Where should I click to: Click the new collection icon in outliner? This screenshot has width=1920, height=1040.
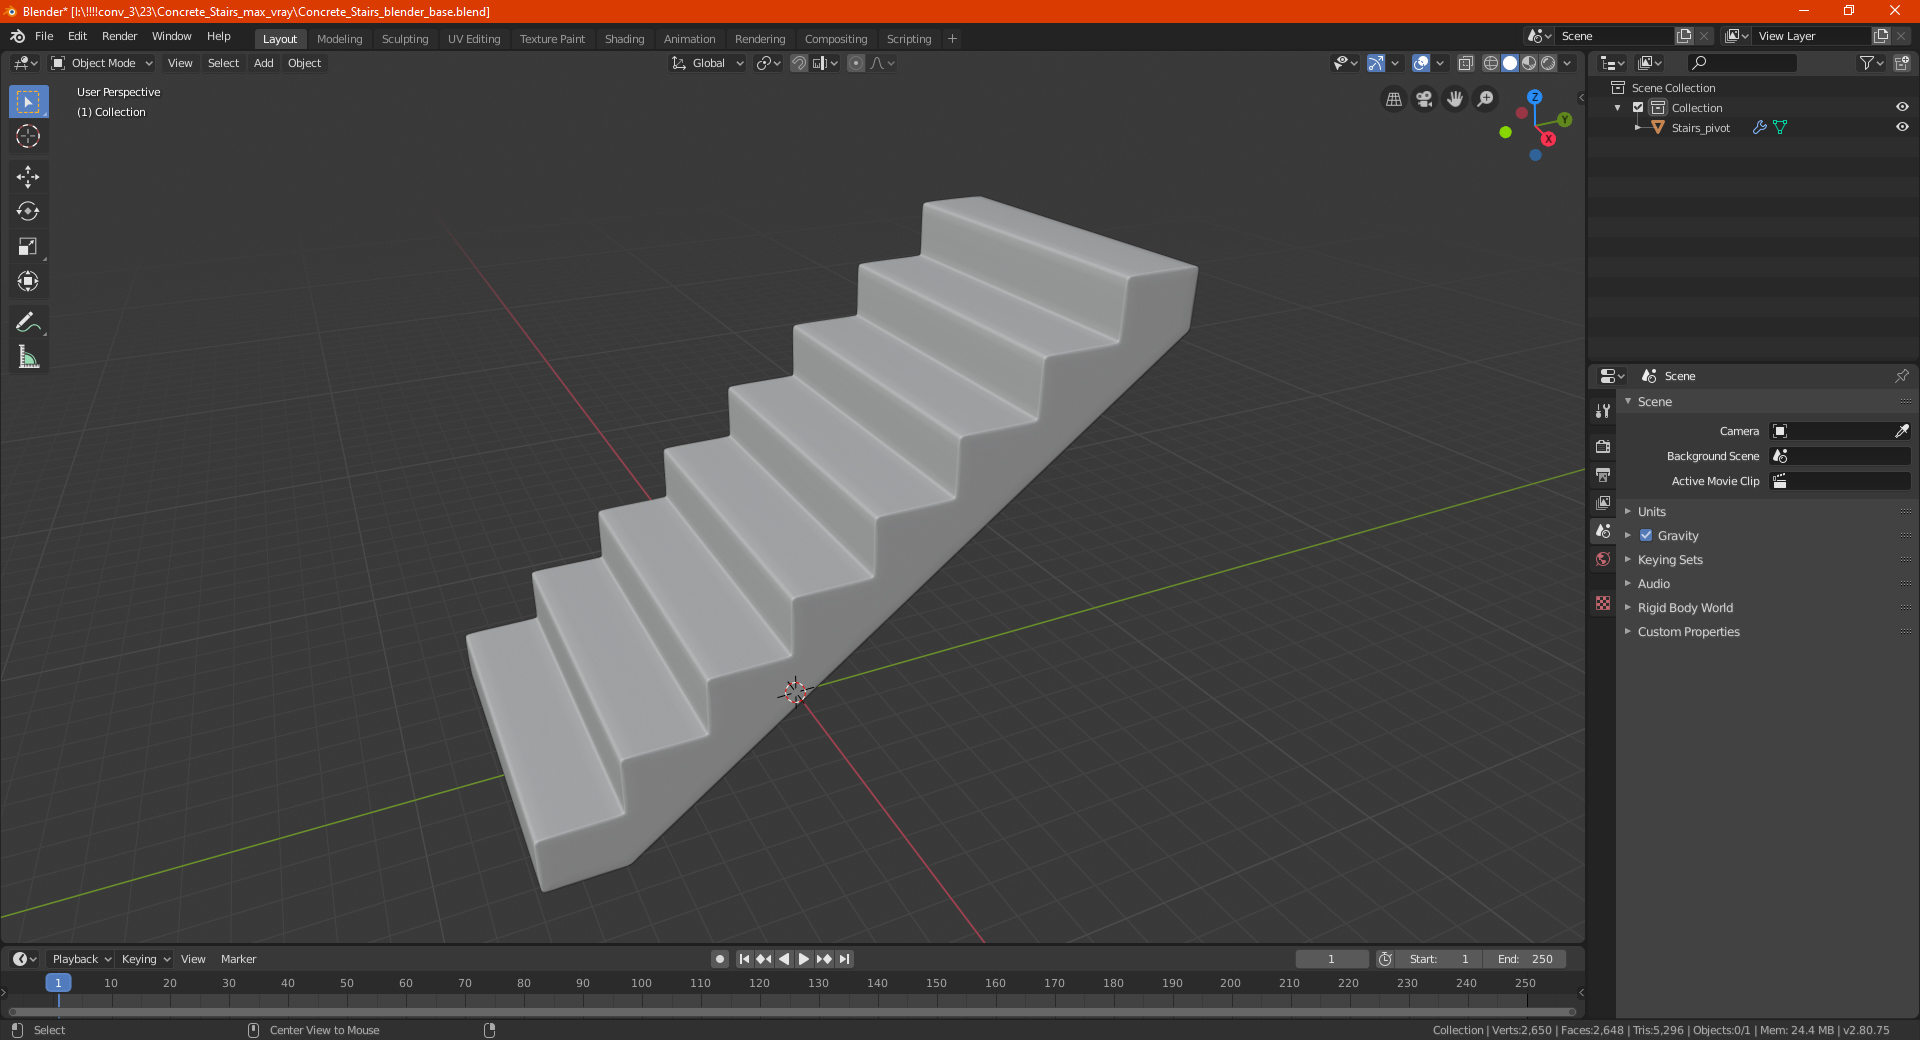click(1901, 63)
